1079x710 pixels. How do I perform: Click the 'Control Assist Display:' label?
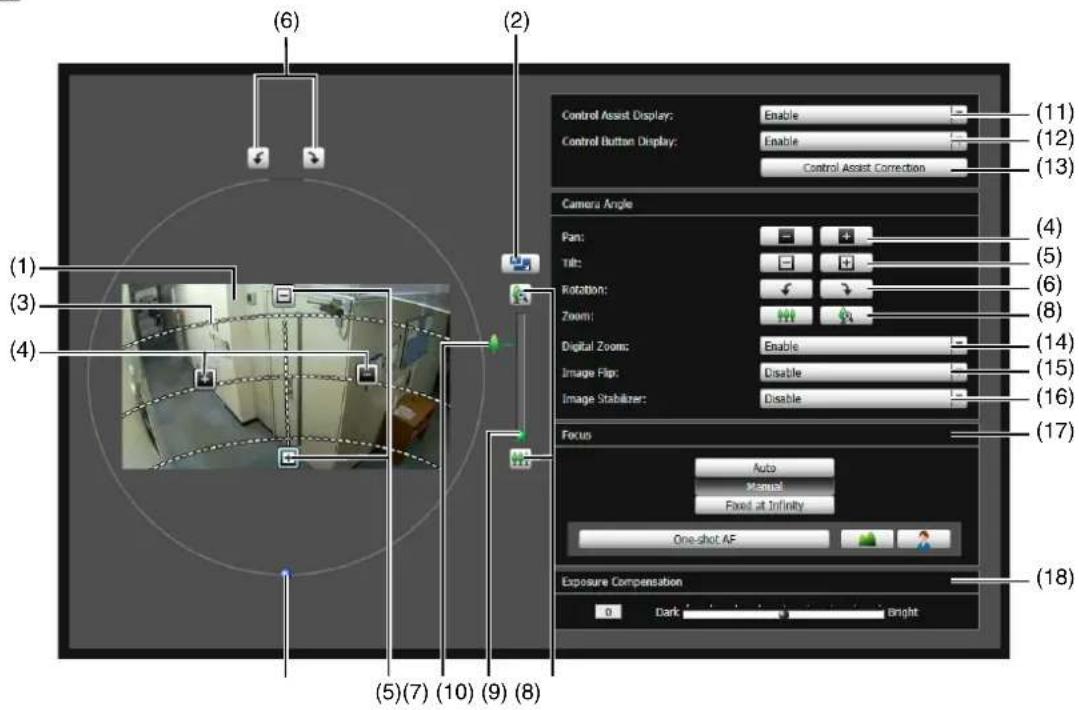click(617, 115)
